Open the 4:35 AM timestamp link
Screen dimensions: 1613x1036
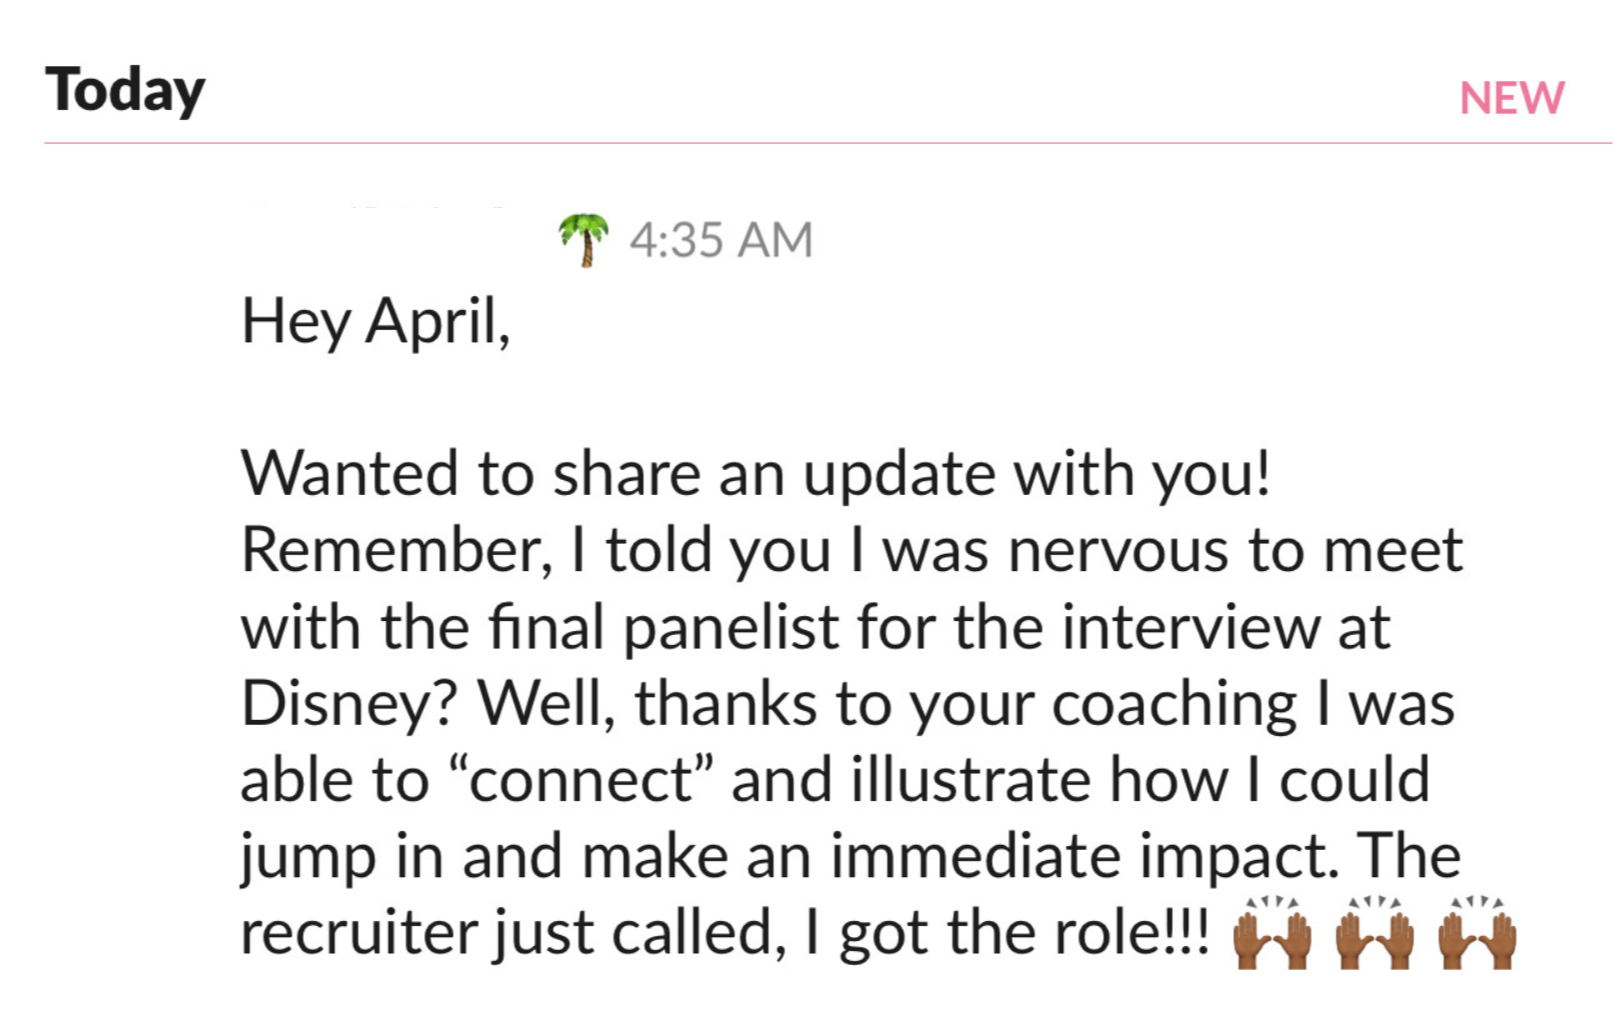pyautogui.click(x=721, y=240)
